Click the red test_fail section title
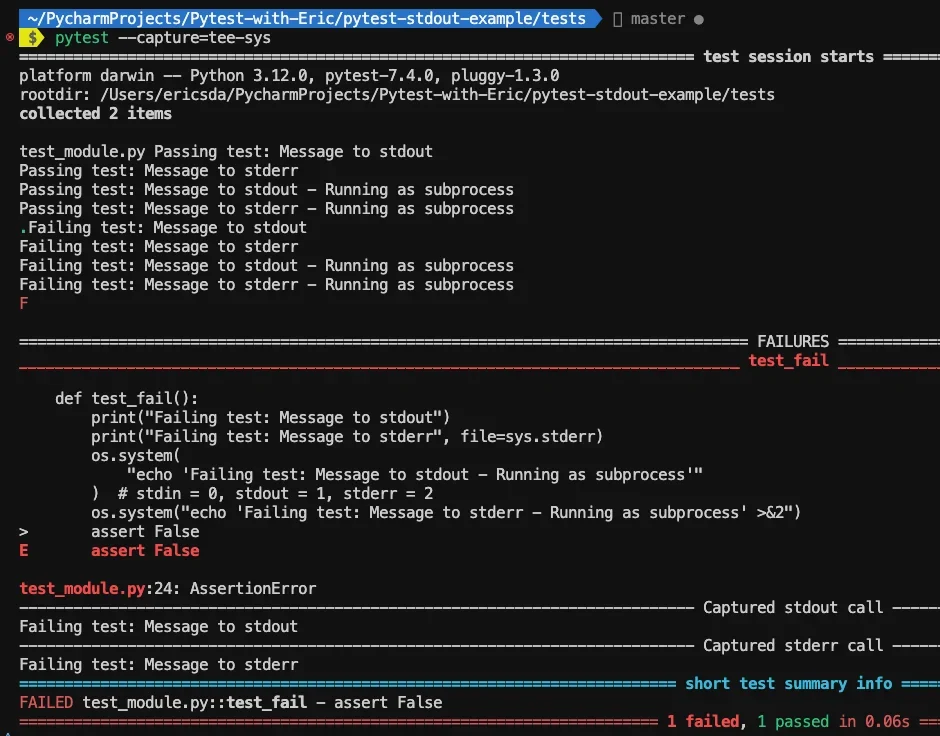Viewport: 940px width, 736px height. point(788,360)
